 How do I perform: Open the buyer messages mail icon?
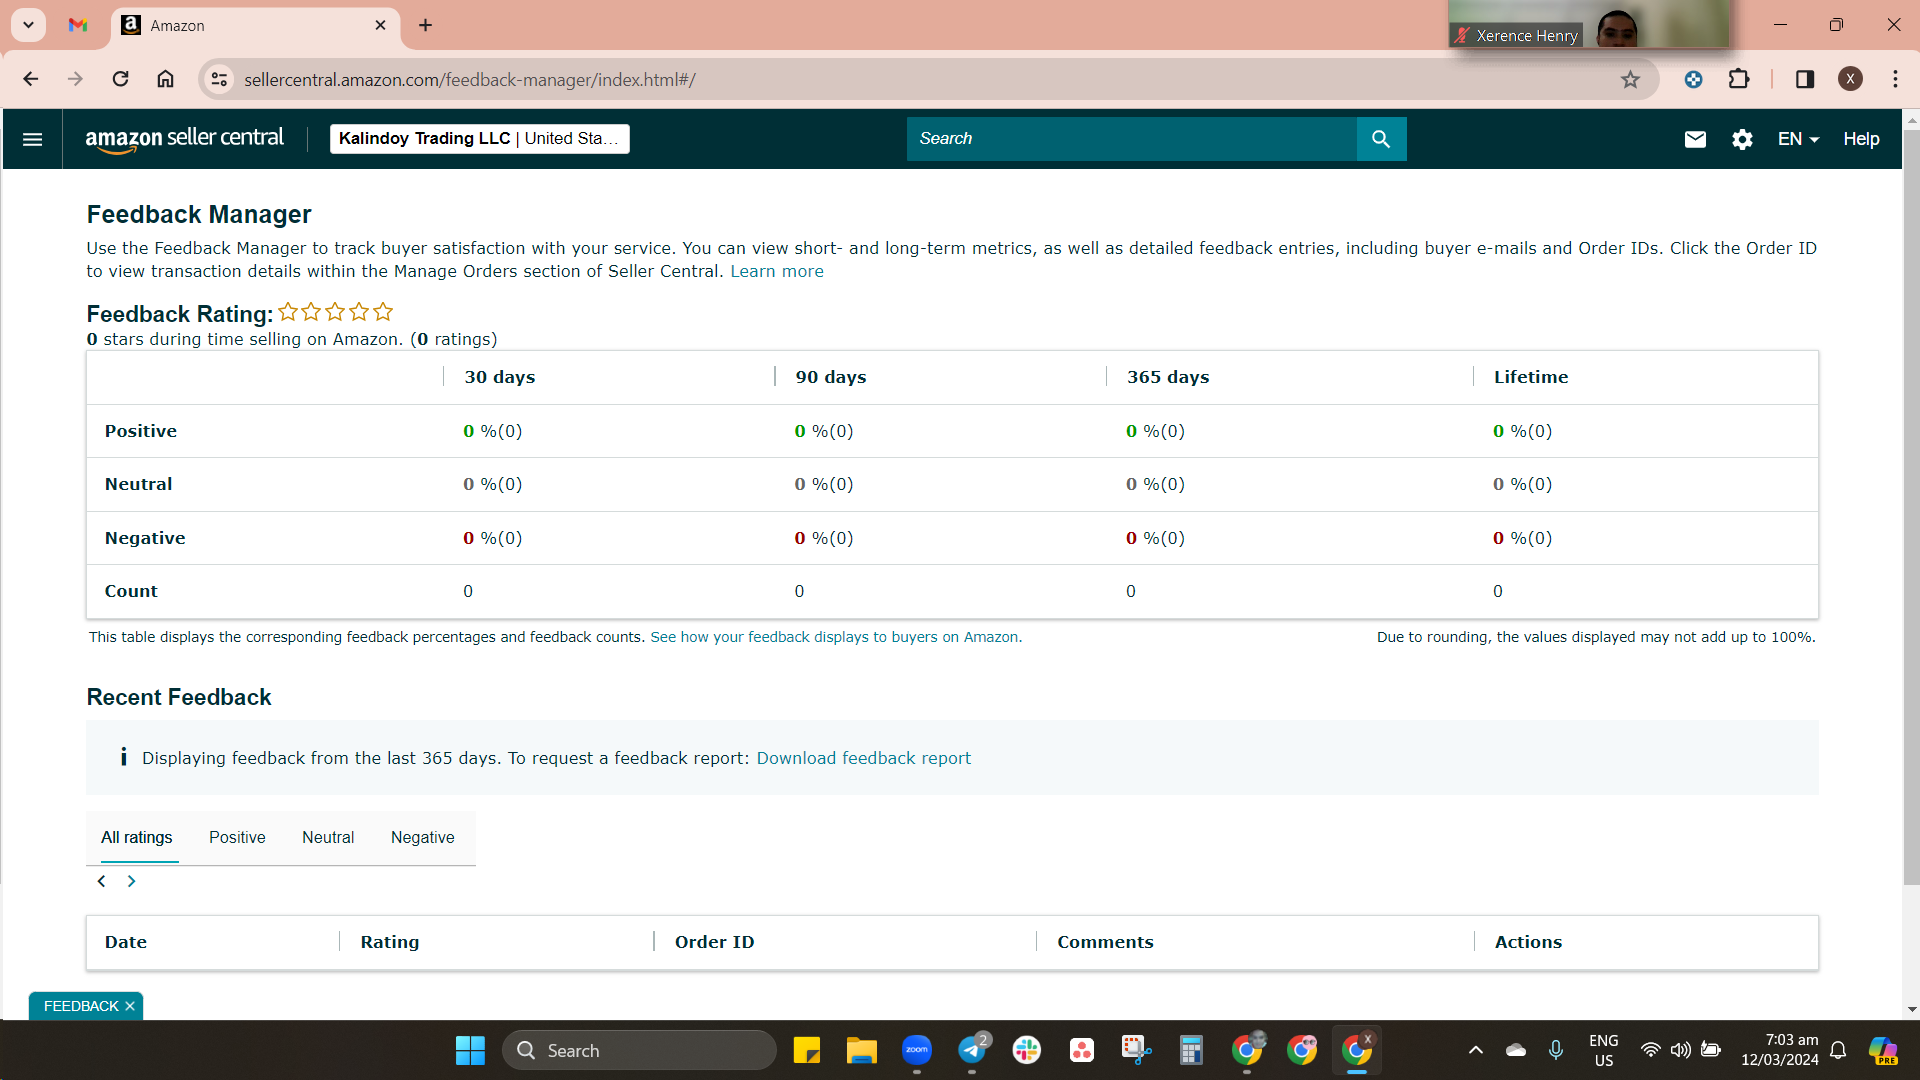pos(1695,139)
